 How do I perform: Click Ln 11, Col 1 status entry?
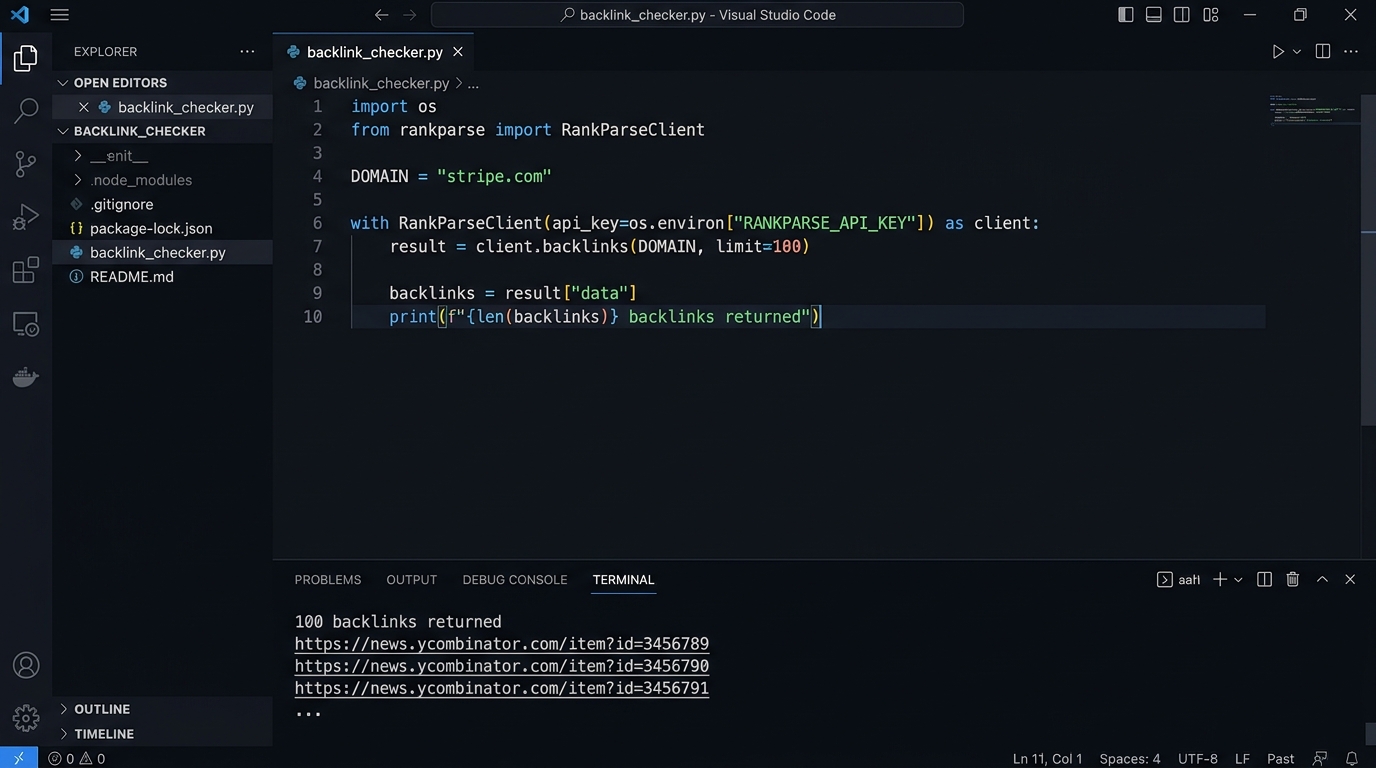click(1047, 759)
